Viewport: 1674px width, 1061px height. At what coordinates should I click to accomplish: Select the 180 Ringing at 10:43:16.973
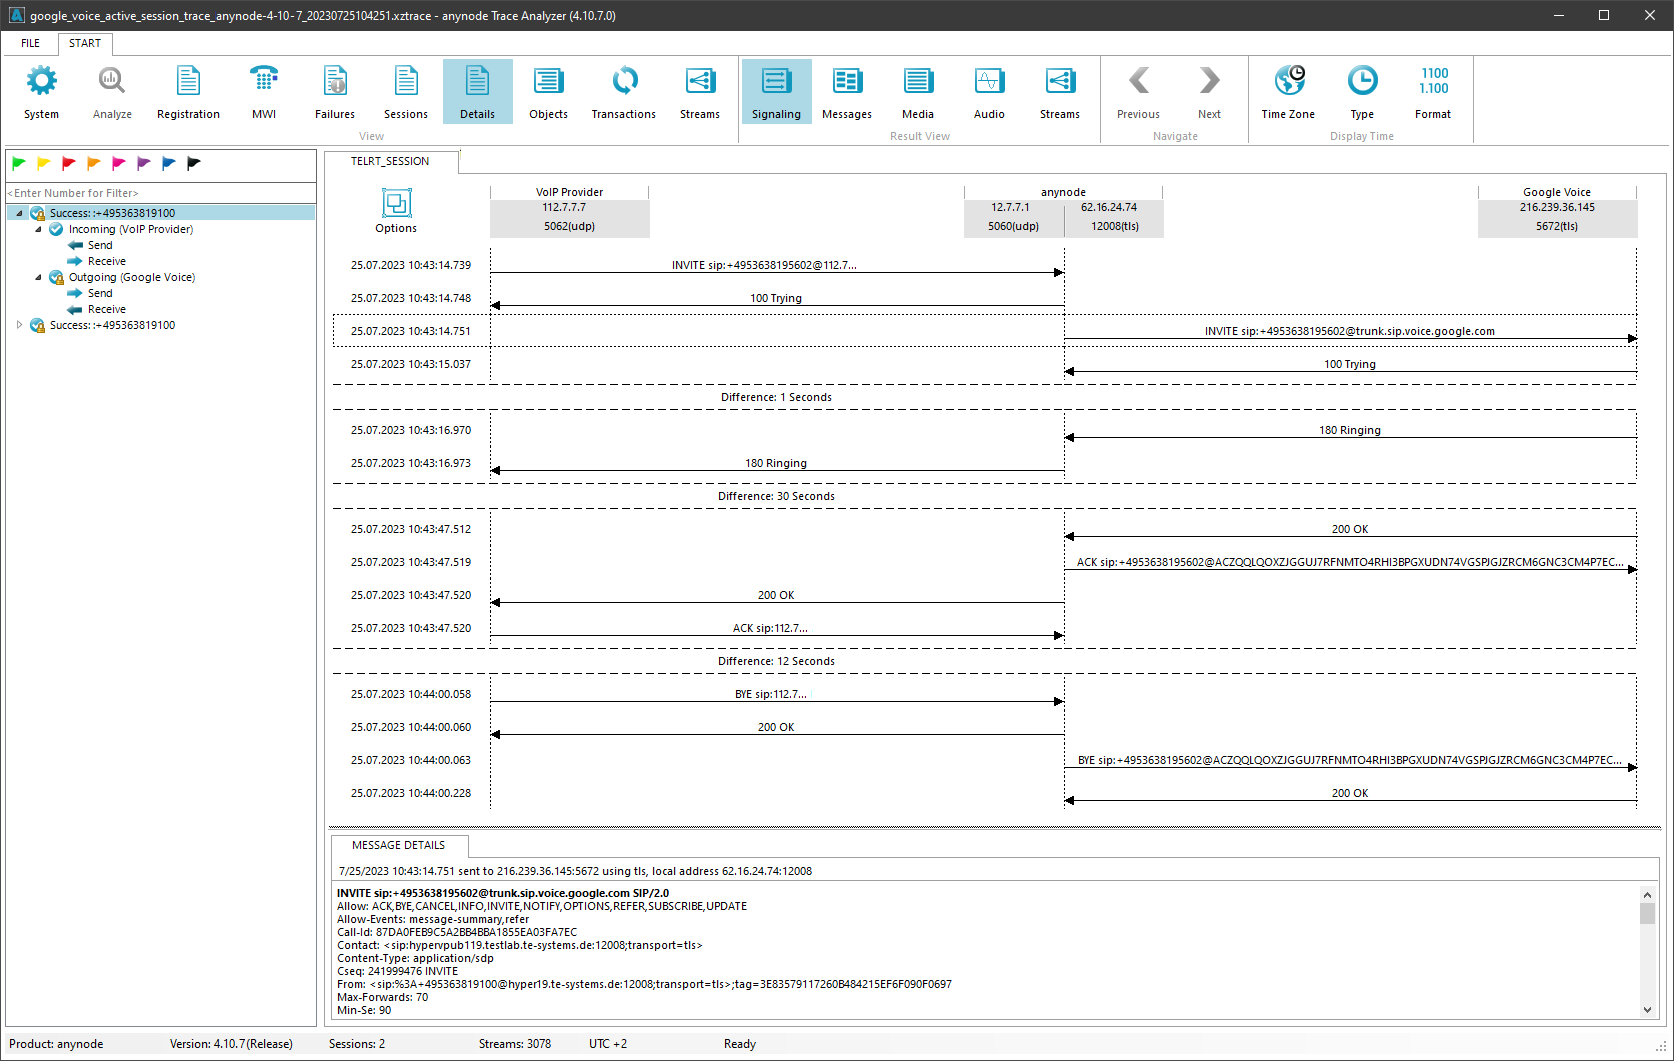(776, 464)
